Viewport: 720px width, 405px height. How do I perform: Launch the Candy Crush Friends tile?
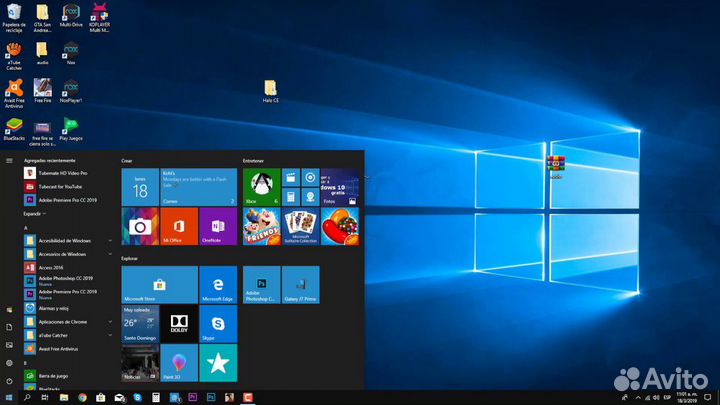262,226
